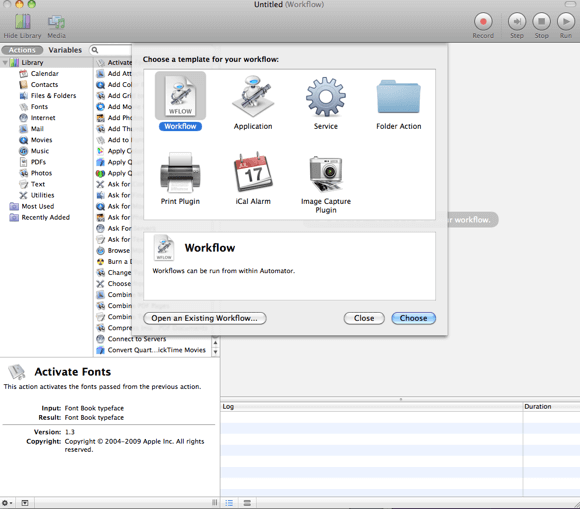
Task: Click the Close button in dialog
Action: [364, 318]
